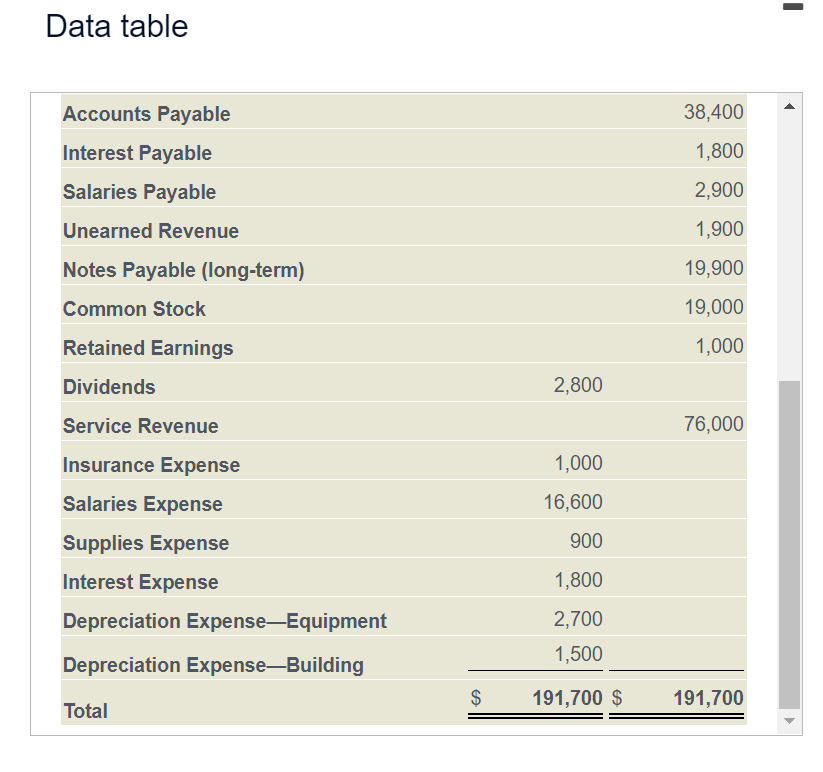Click the Interest Expense value 1,800
Viewport: 823px width, 772px height.
pos(580,581)
